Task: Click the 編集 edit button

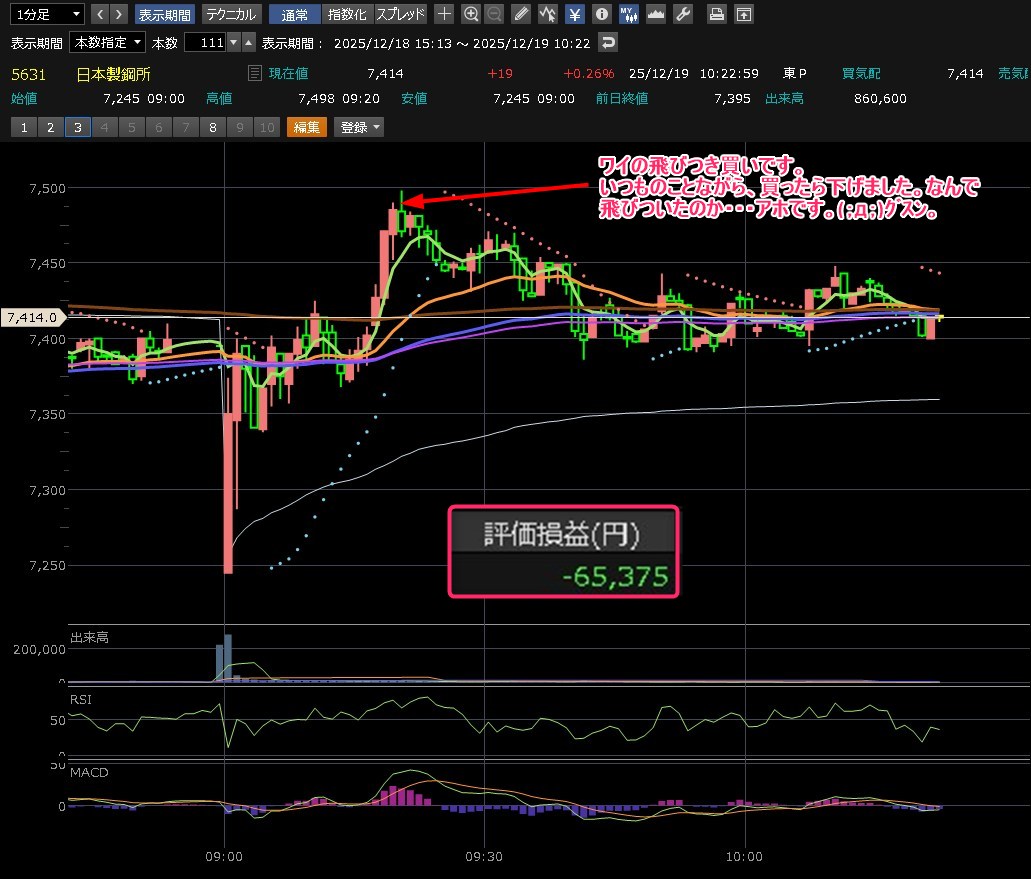Action: (x=306, y=127)
